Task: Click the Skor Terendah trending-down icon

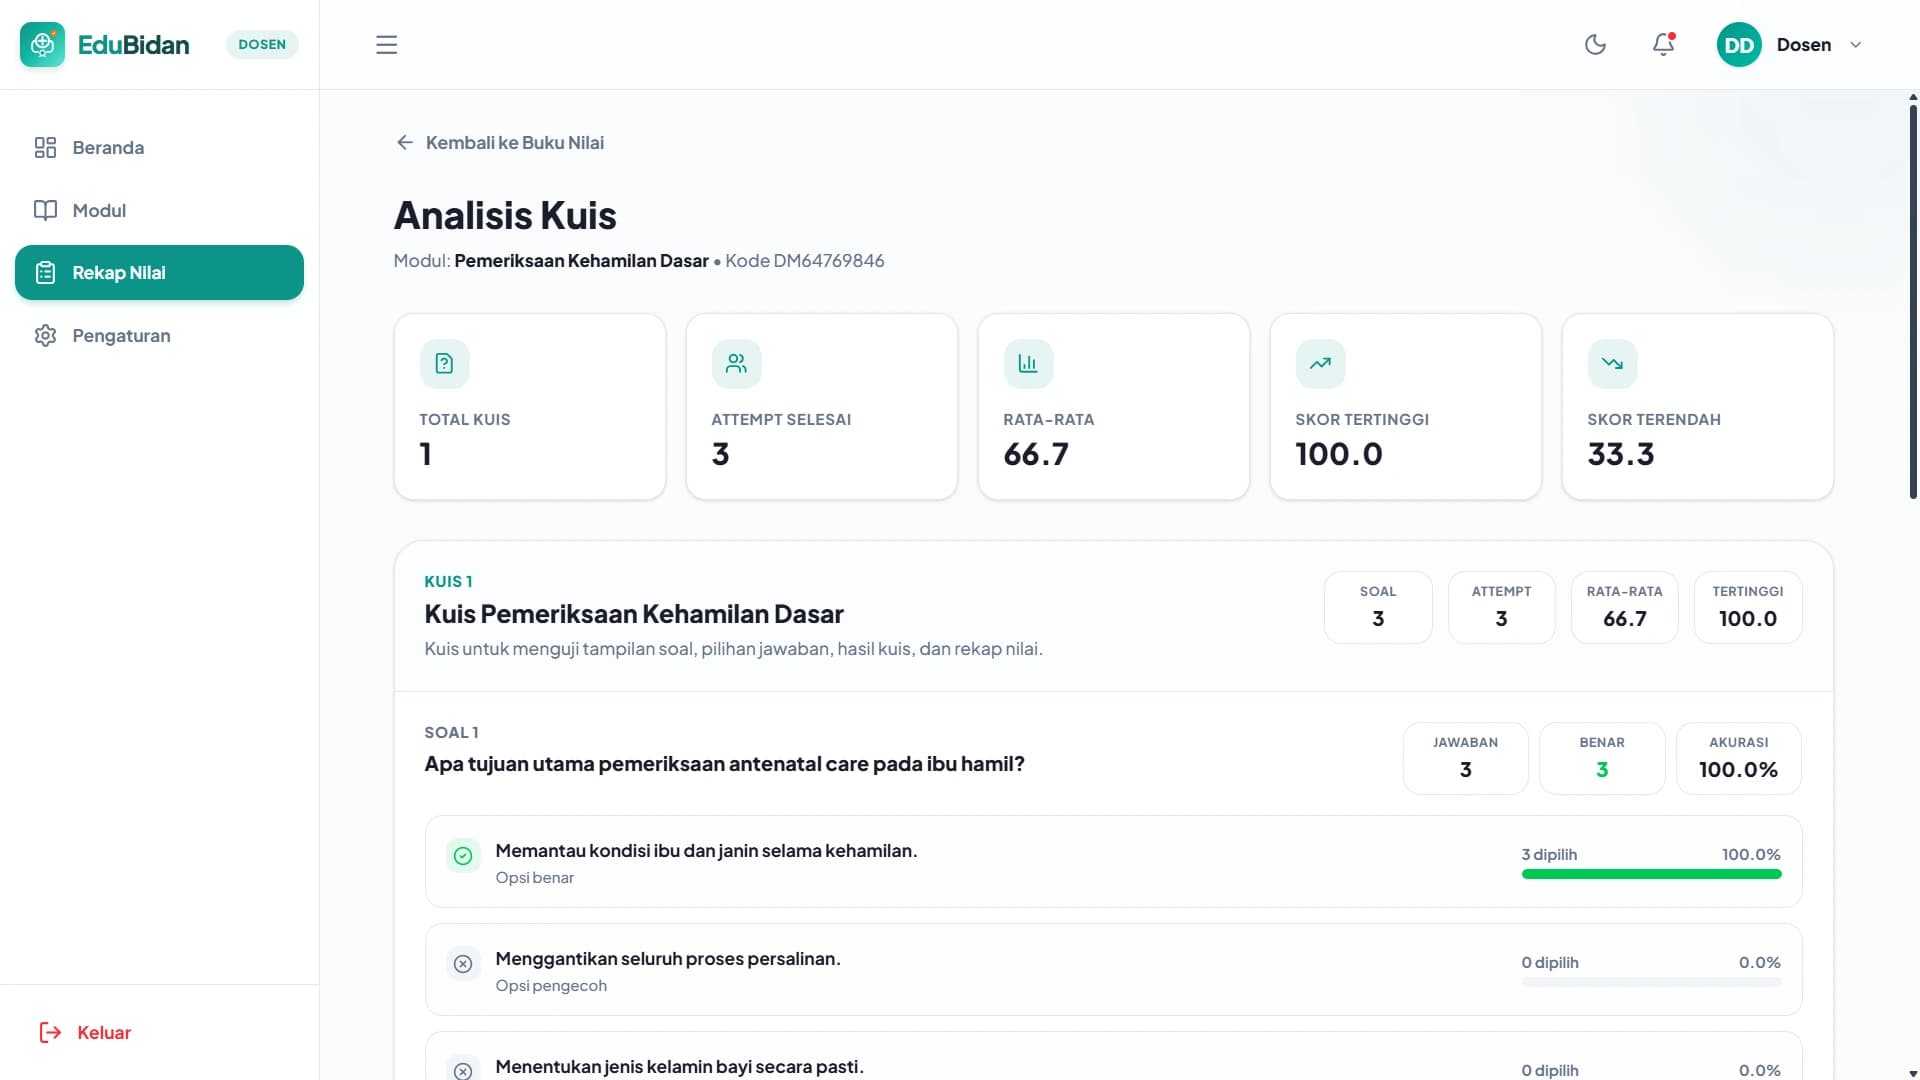Action: coord(1612,364)
